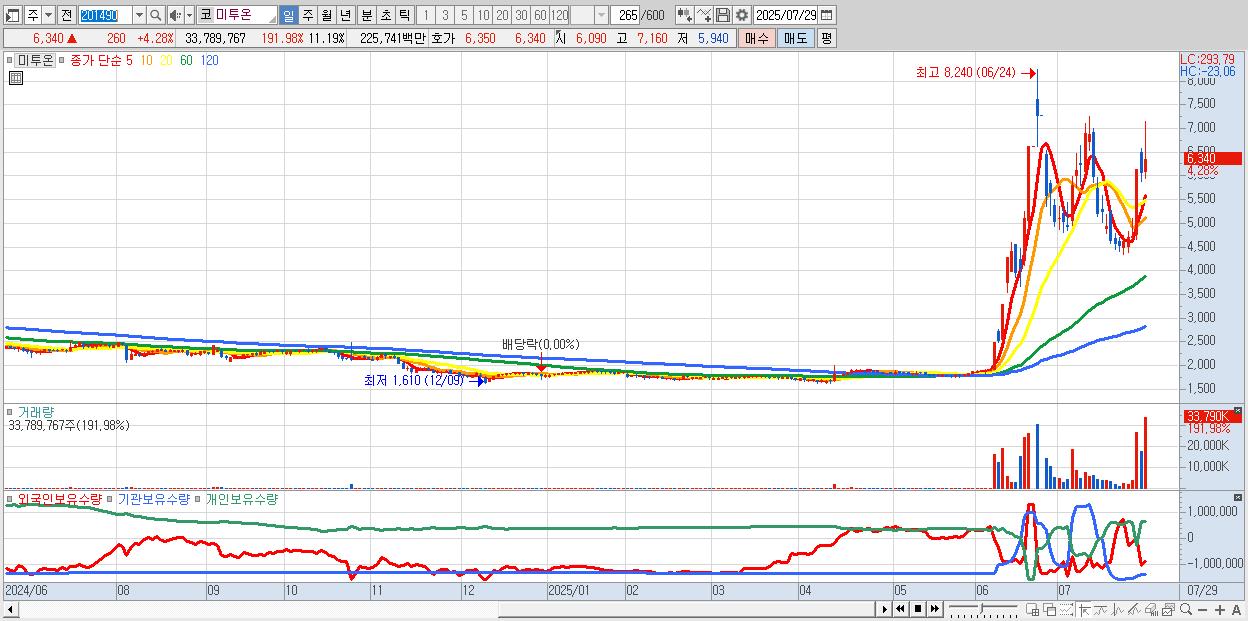Viewport: 1248px width, 621px height.
Task: Select the 일 daily period button
Action: 288,15
